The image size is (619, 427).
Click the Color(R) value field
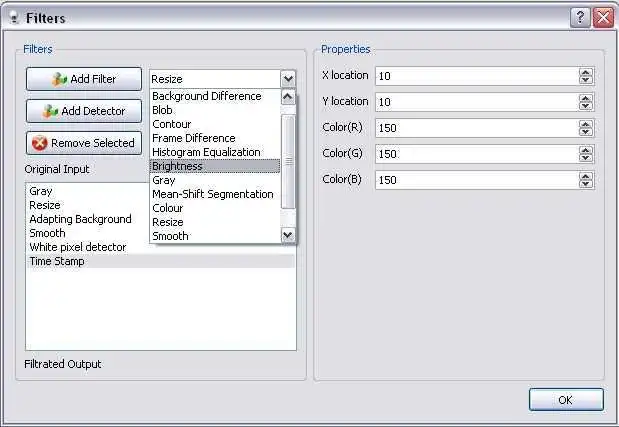pos(477,128)
